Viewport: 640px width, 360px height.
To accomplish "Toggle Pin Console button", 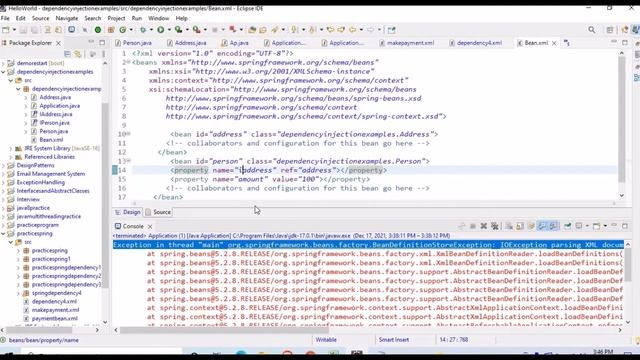I will point(567,226).
